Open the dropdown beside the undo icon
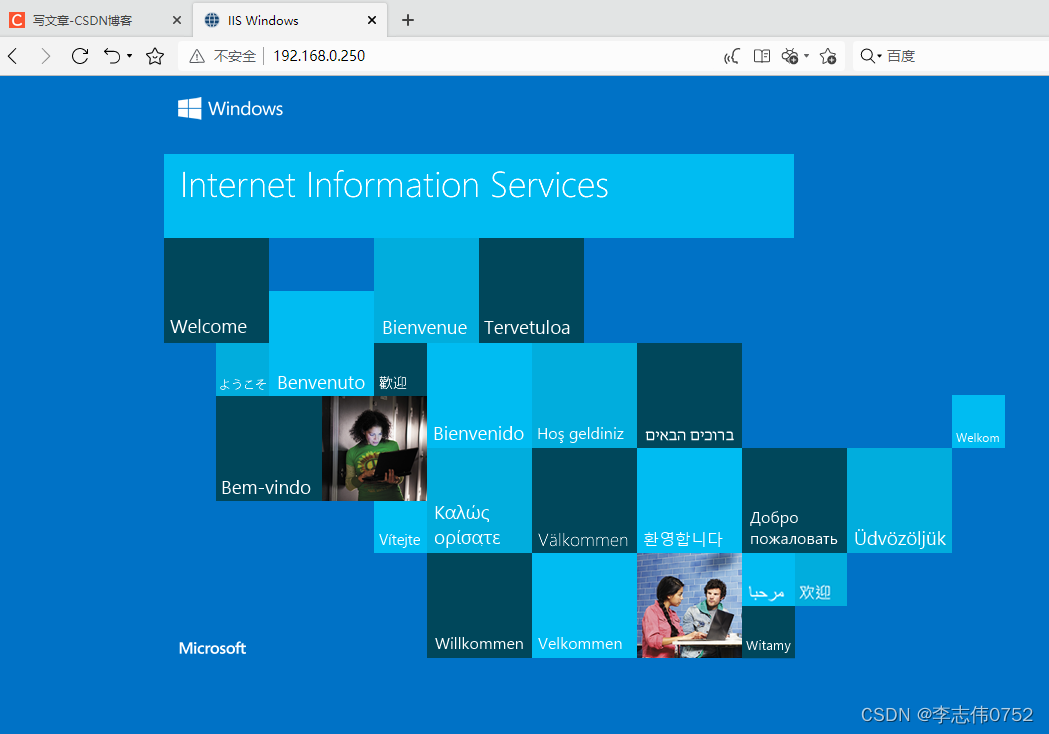1049x734 pixels. 130,56
